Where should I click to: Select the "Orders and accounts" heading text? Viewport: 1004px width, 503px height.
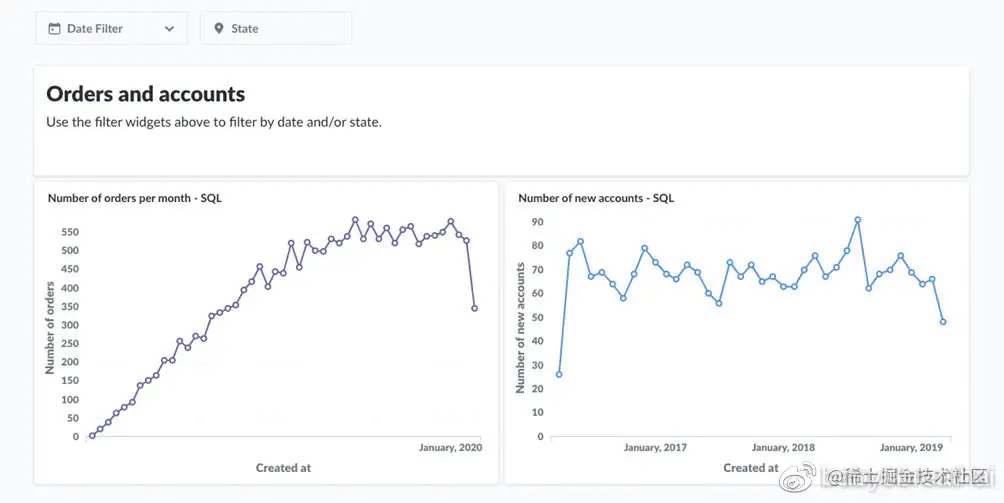(145, 95)
